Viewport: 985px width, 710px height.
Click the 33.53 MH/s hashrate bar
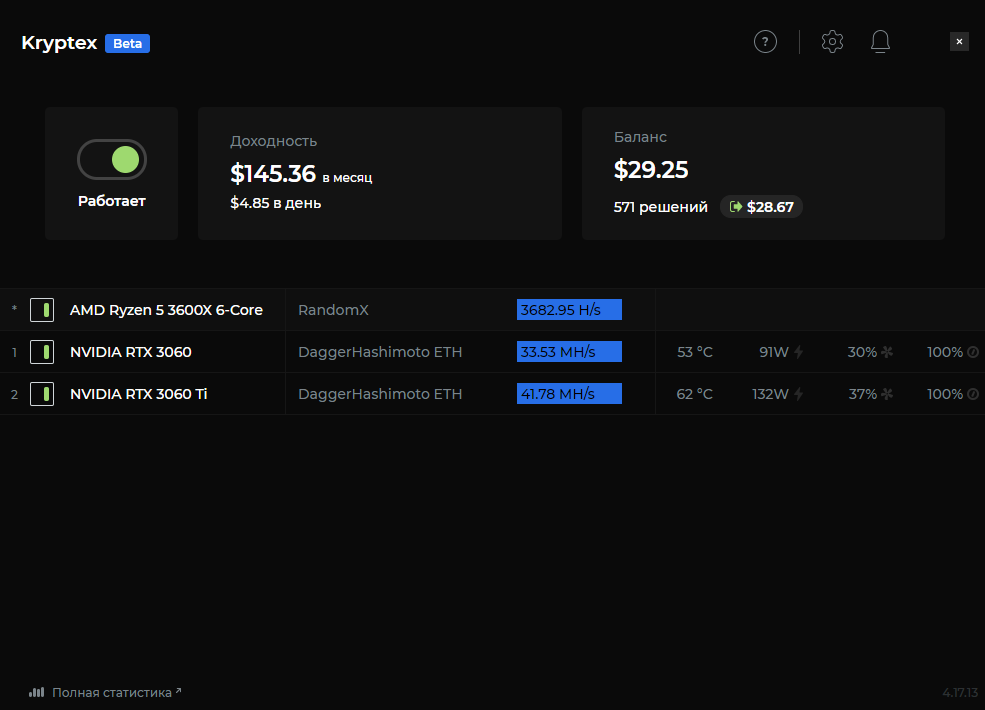tap(569, 352)
